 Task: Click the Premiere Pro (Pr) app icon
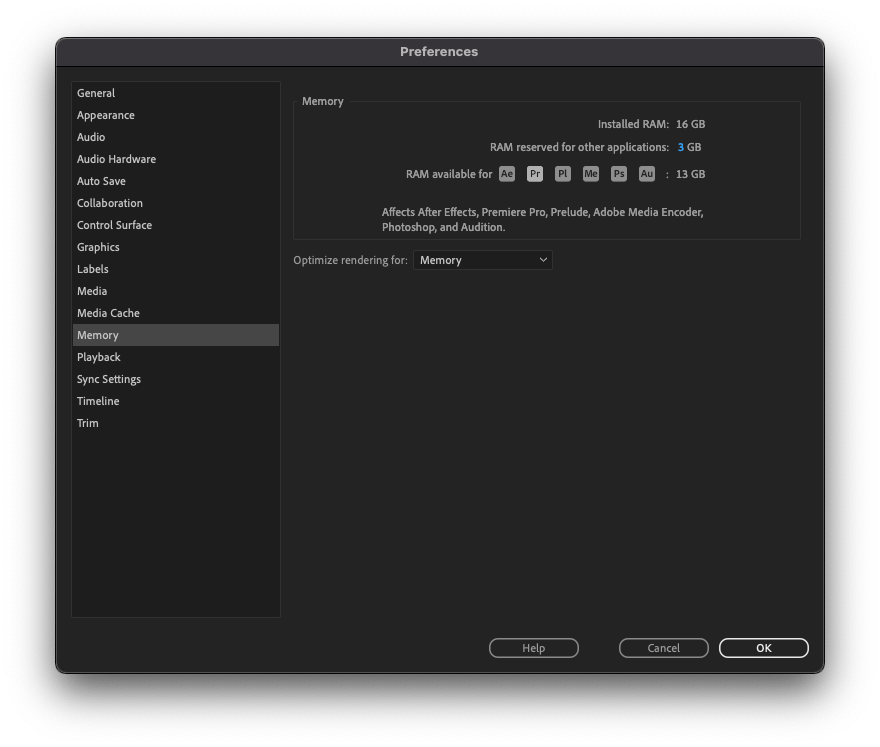(535, 173)
